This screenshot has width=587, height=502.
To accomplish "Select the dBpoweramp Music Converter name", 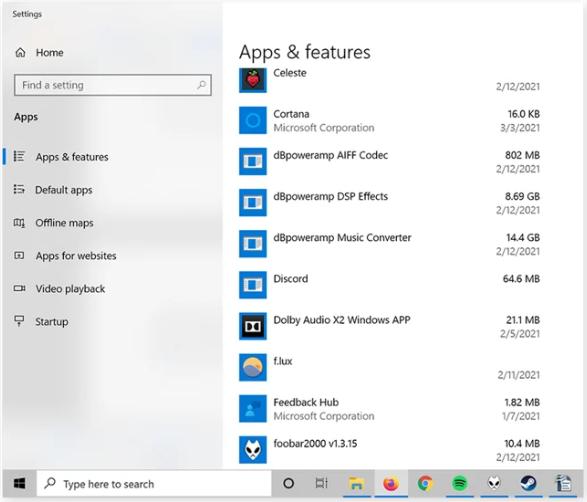I will [342, 237].
